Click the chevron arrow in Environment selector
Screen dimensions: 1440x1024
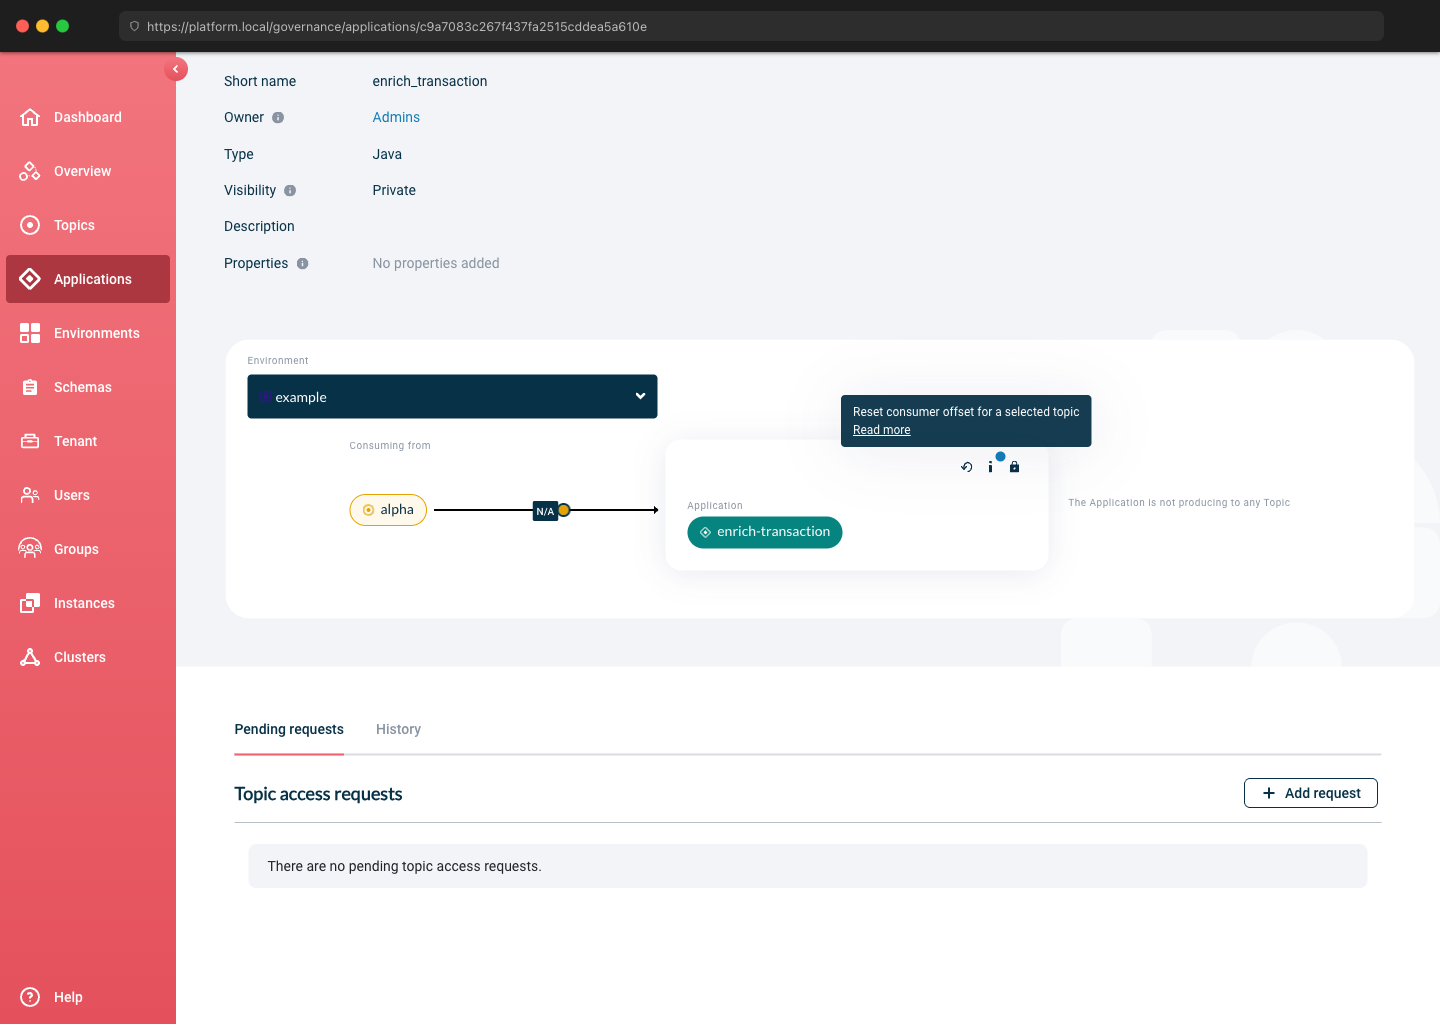(x=640, y=396)
